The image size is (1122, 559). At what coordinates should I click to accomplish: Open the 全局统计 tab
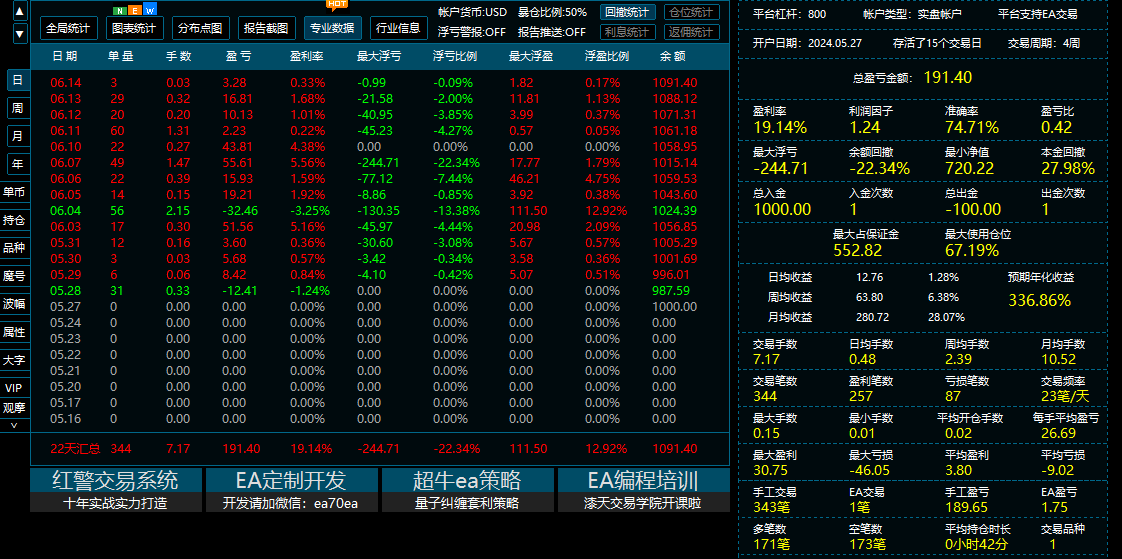tap(68, 29)
